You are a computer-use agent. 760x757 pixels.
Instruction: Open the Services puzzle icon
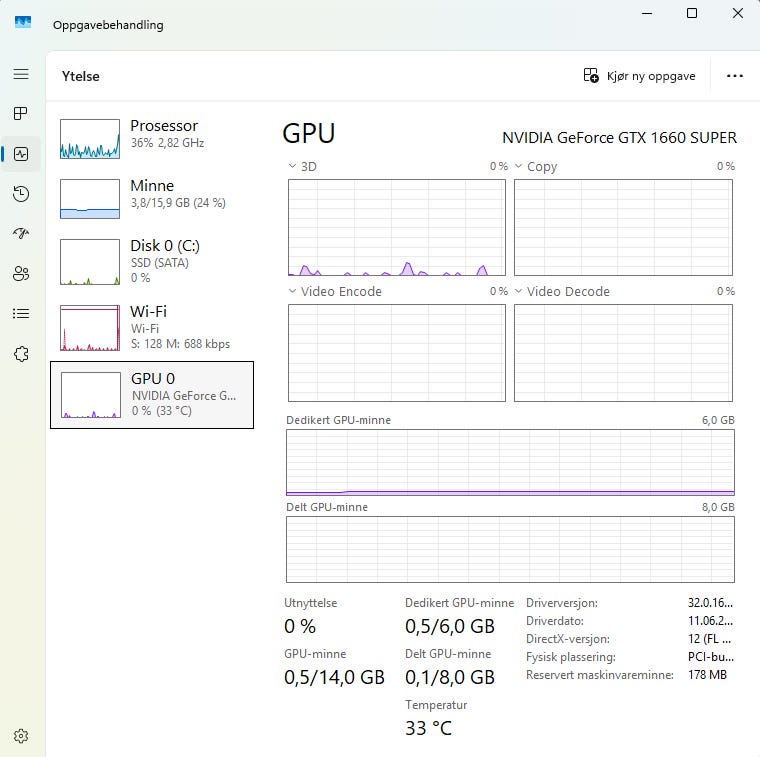pyautogui.click(x=21, y=354)
